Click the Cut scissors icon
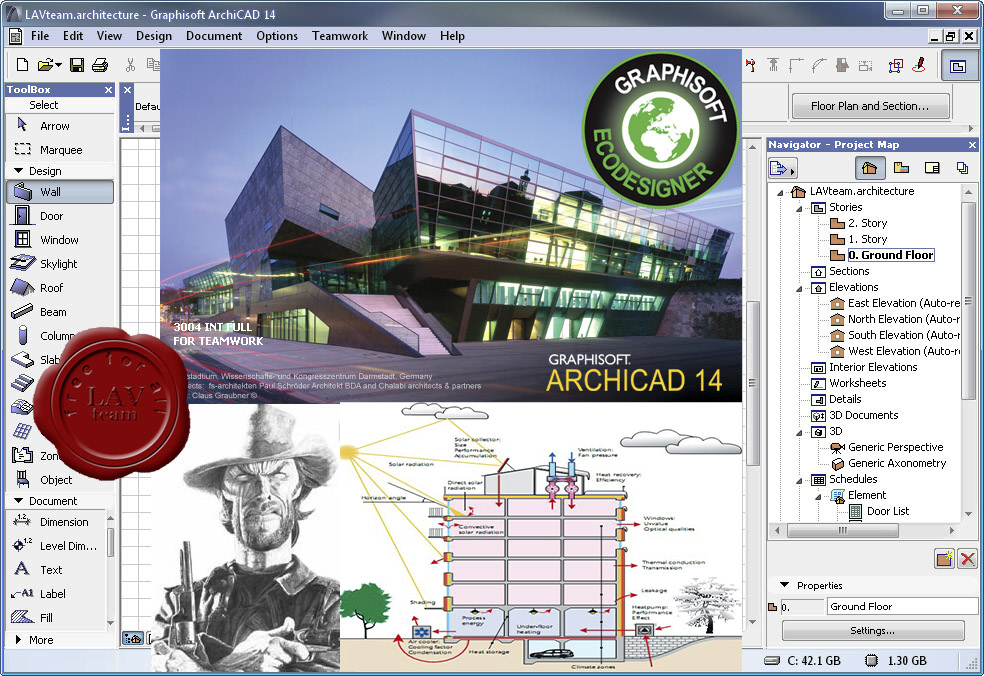 point(130,65)
